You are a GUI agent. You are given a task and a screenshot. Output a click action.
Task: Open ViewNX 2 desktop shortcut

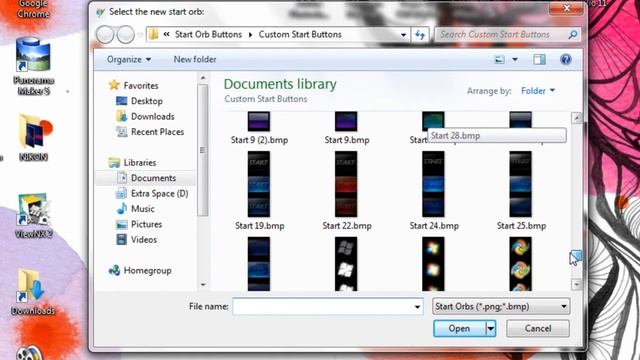(x=33, y=216)
